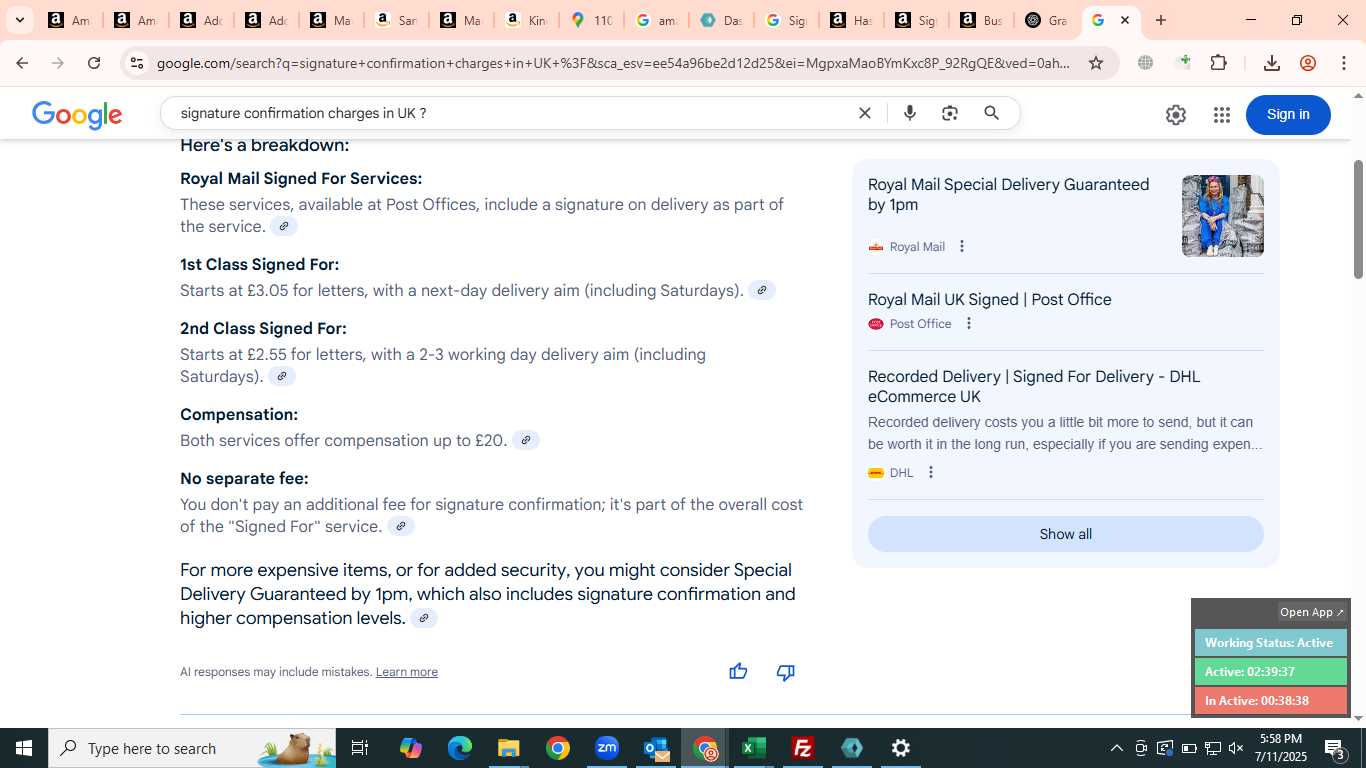
Task: Open more options for DHL result
Action: pyautogui.click(x=931, y=472)
